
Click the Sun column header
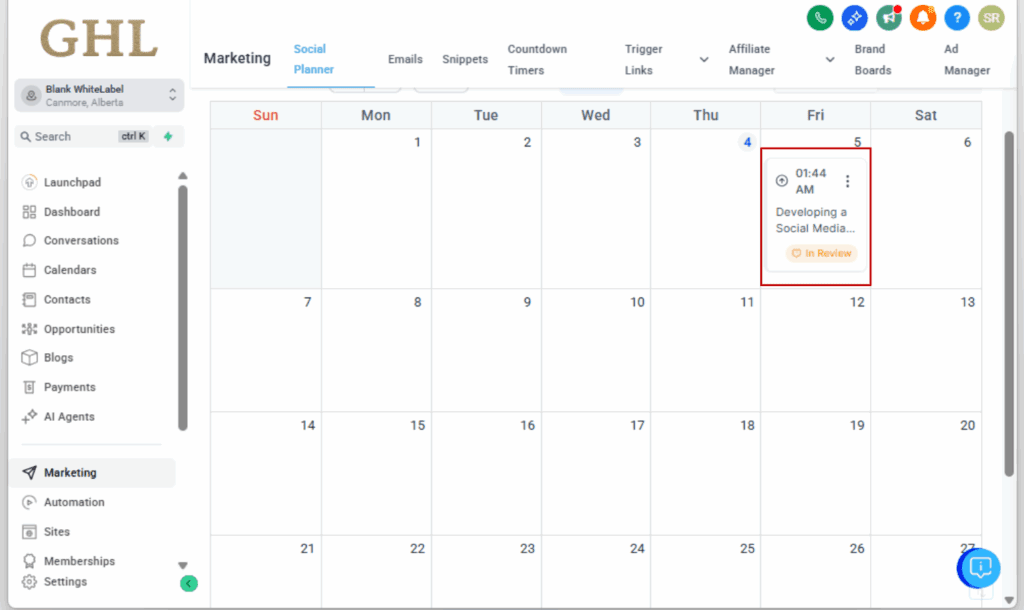click(x=265, y=116)
